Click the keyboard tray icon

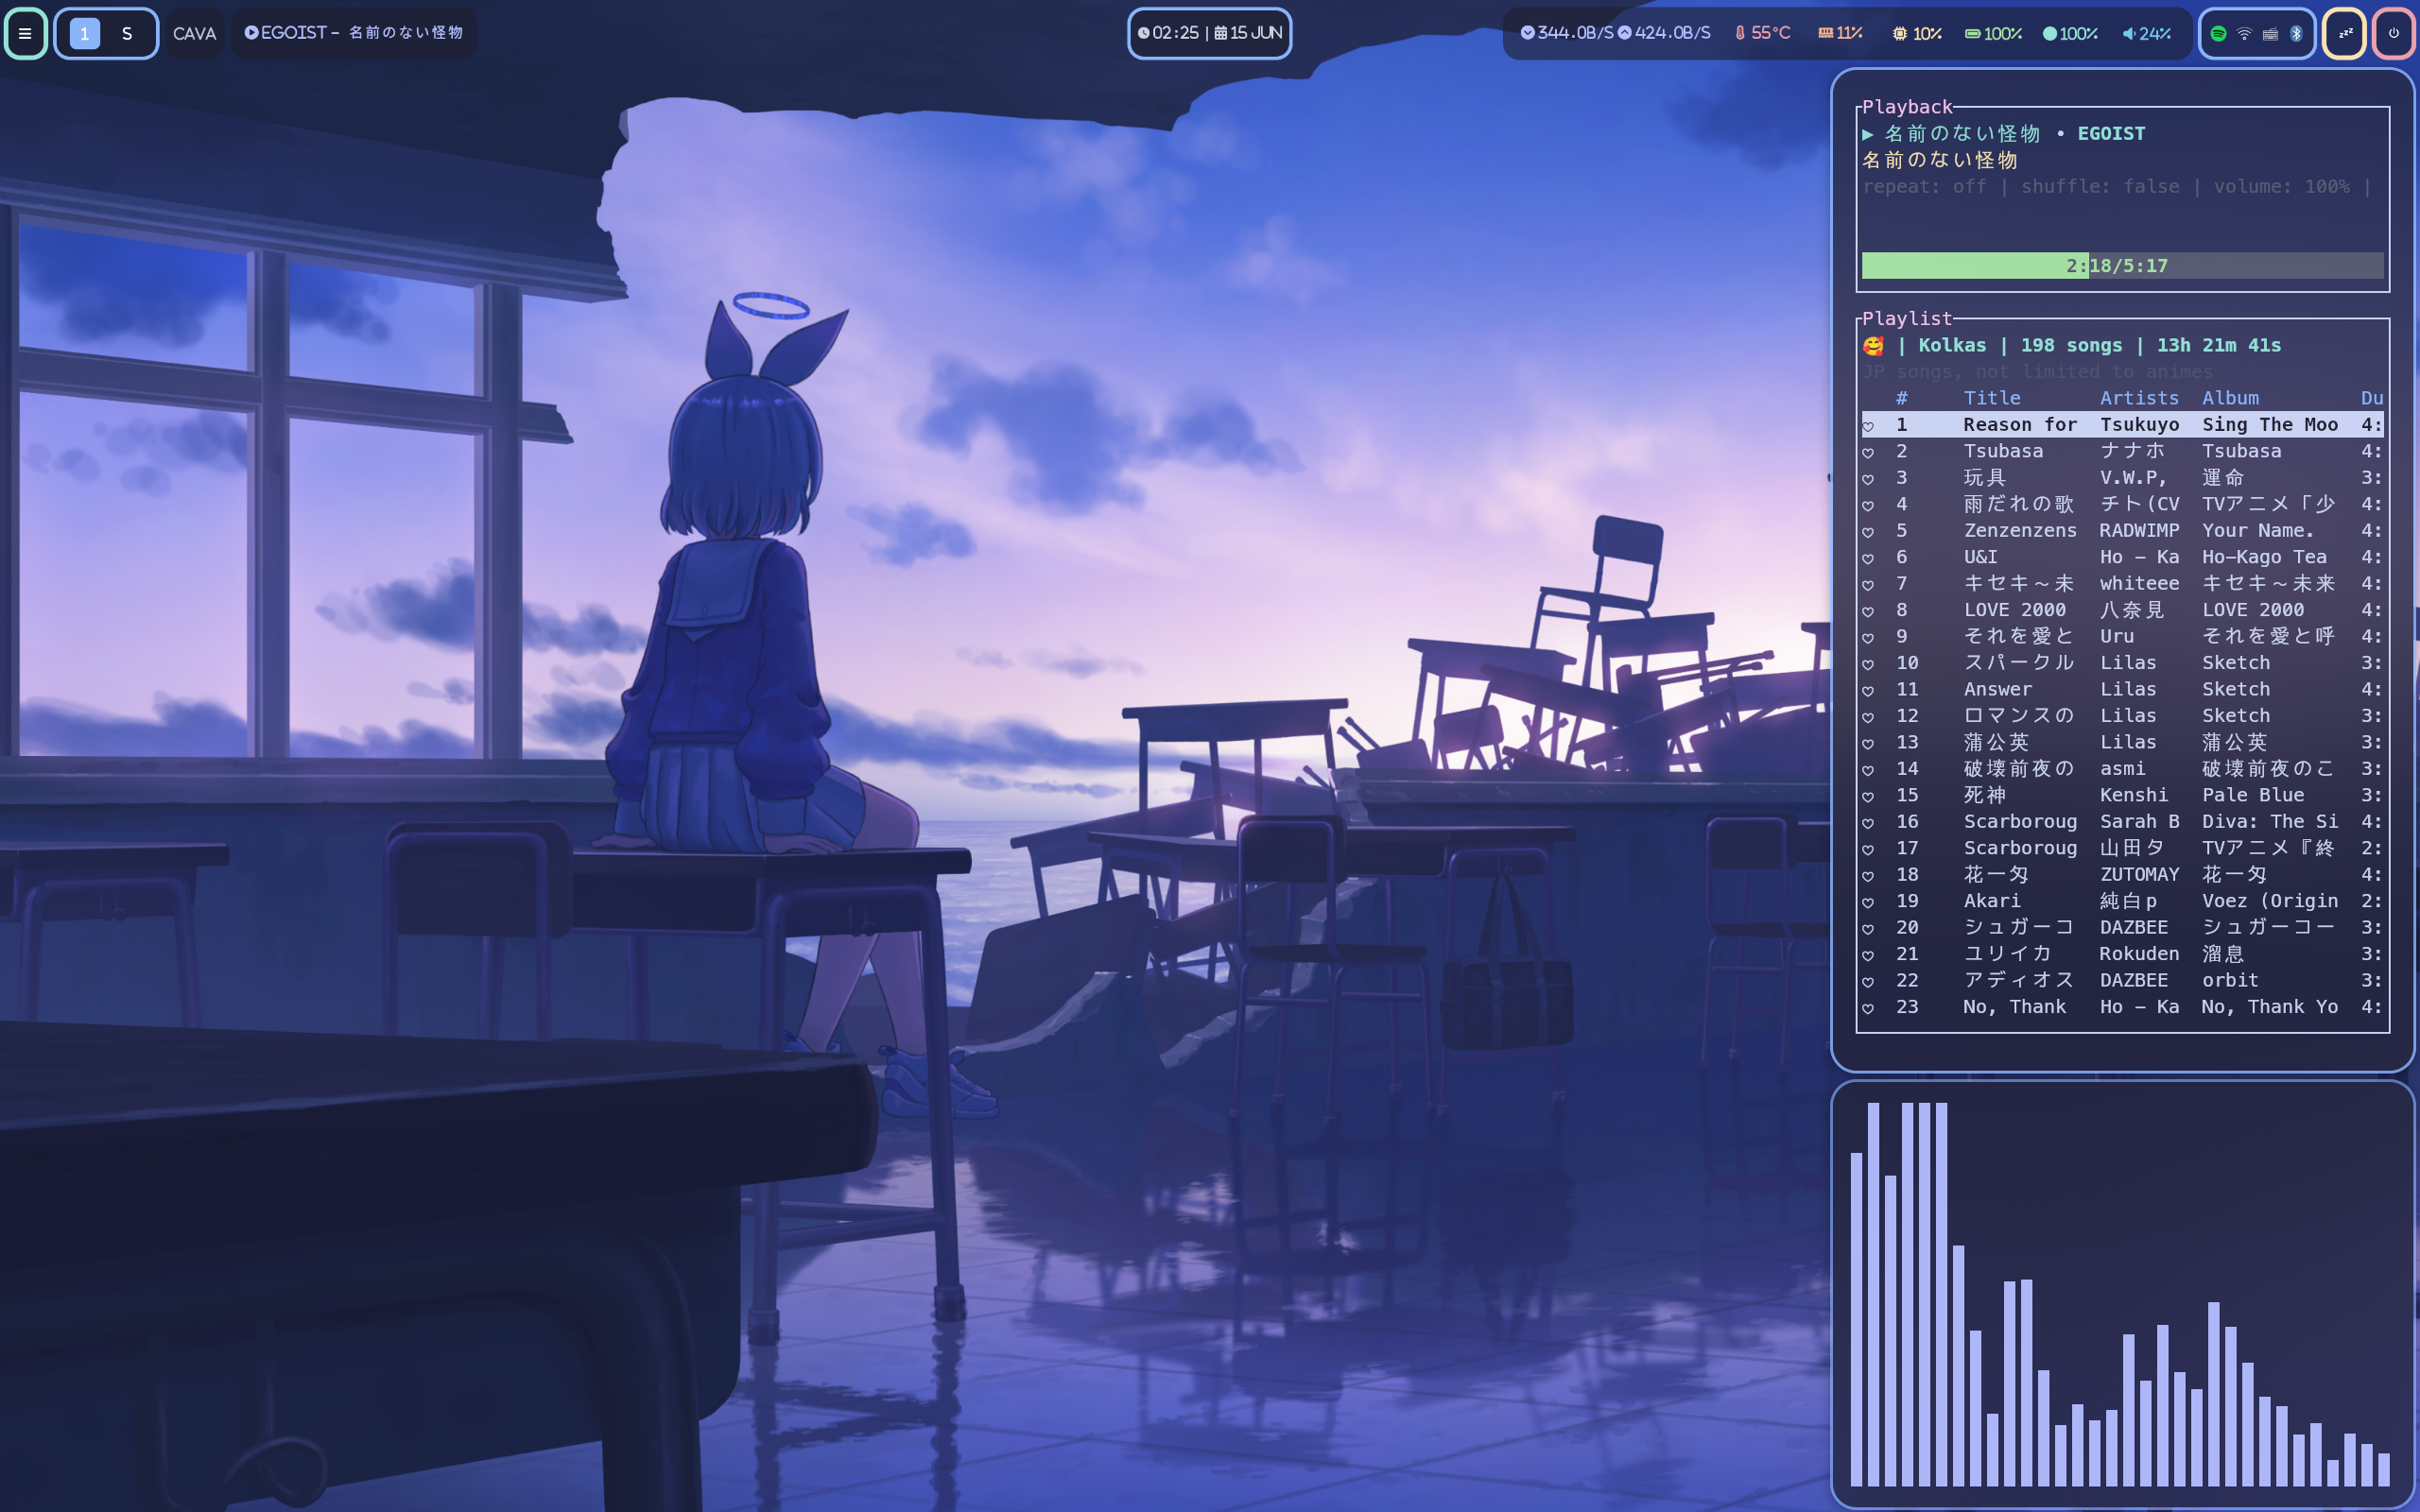(x=2270, y=33)
